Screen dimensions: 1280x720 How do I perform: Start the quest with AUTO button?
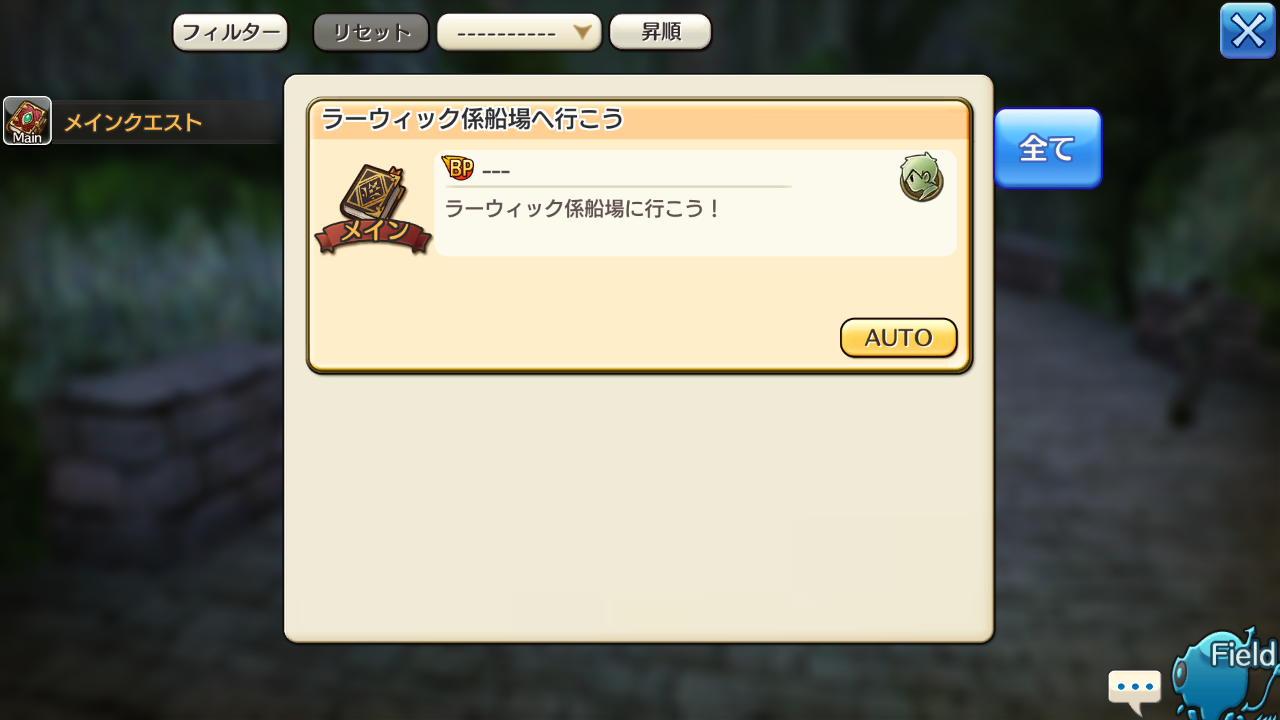898,338
